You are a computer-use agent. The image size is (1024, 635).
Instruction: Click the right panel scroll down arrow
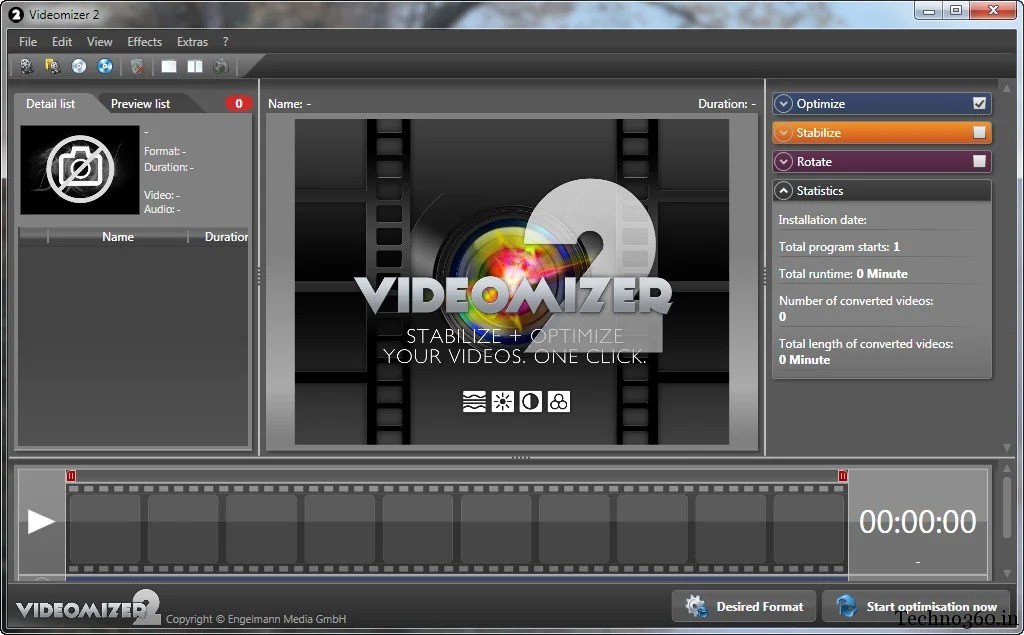1007,448
